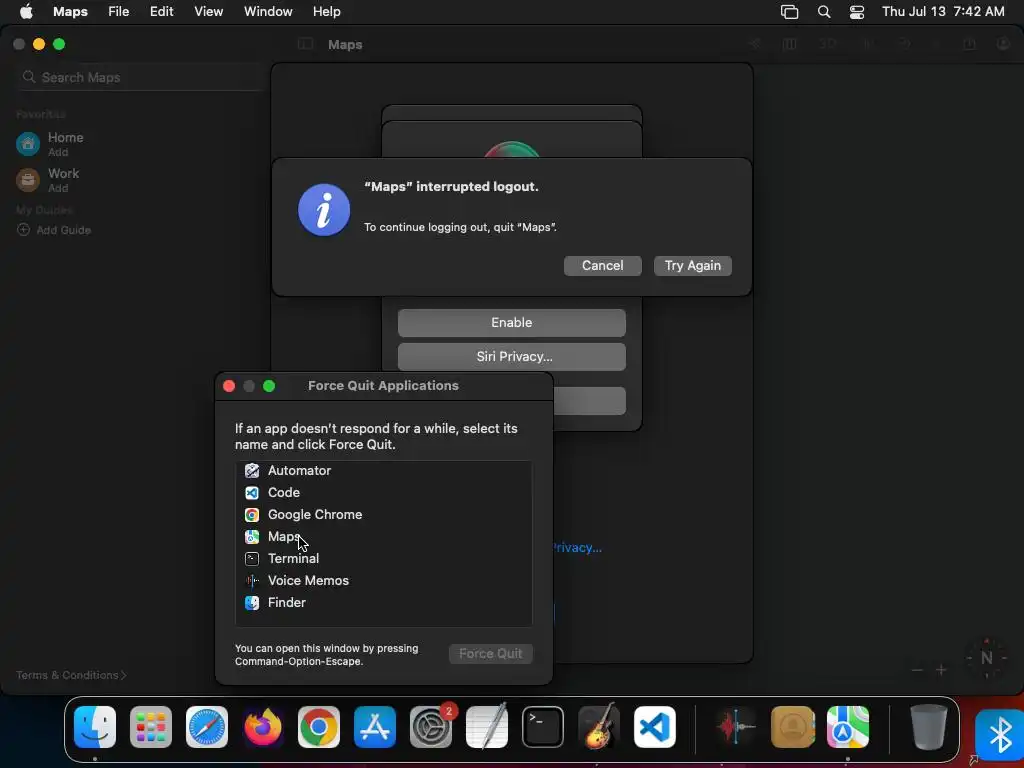Select Finder in Force Quit list
1024x768 pixels.
tap(383, 602)
